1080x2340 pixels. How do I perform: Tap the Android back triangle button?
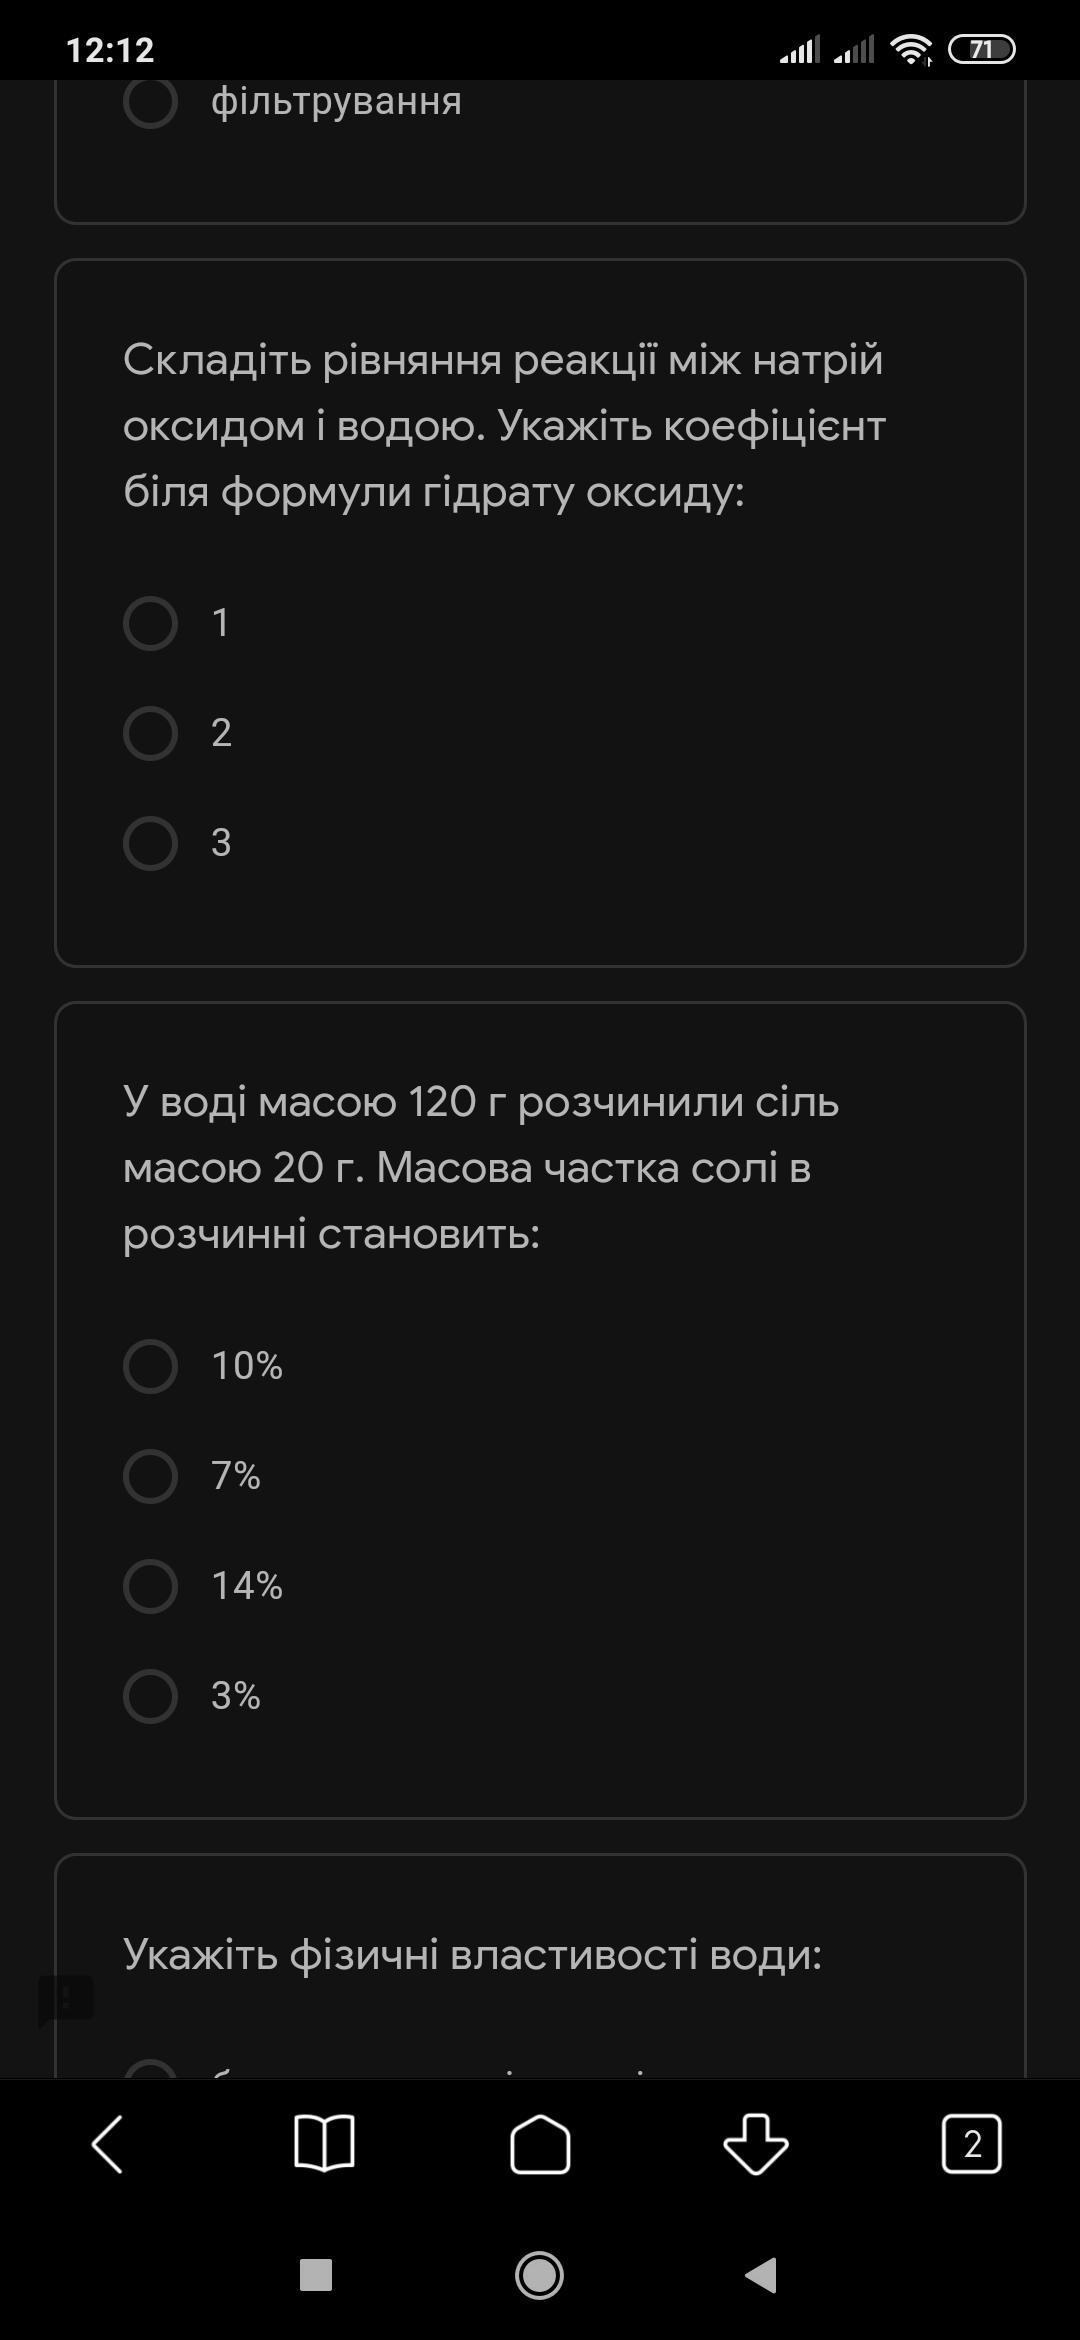click(x=762, y=2275)
